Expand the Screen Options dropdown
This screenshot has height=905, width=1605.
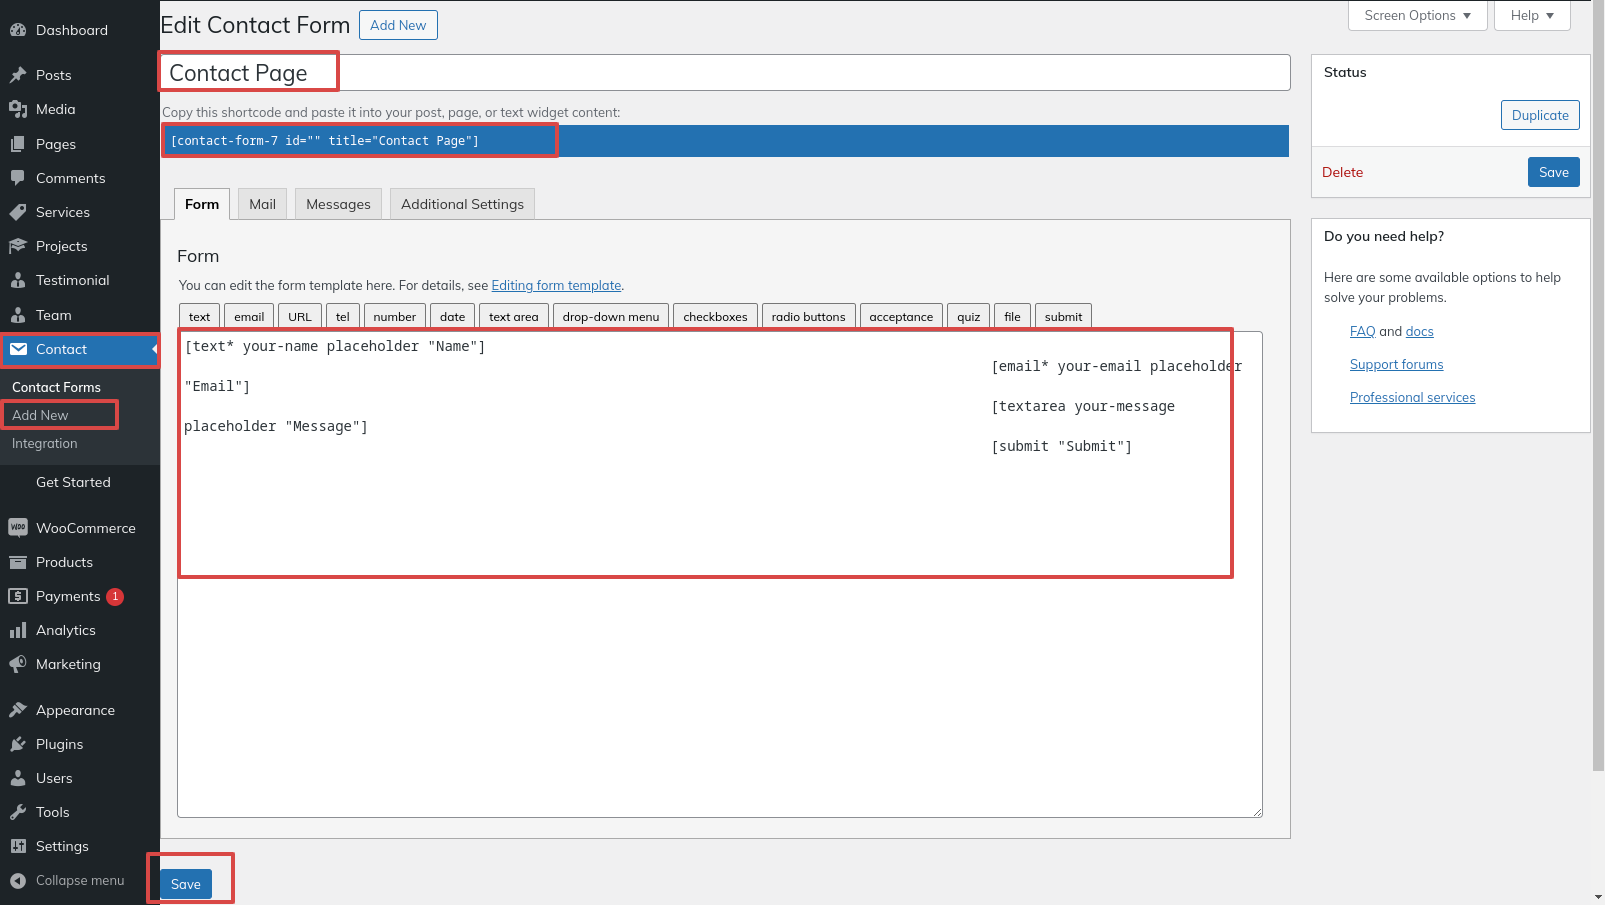coord(1417,16)
